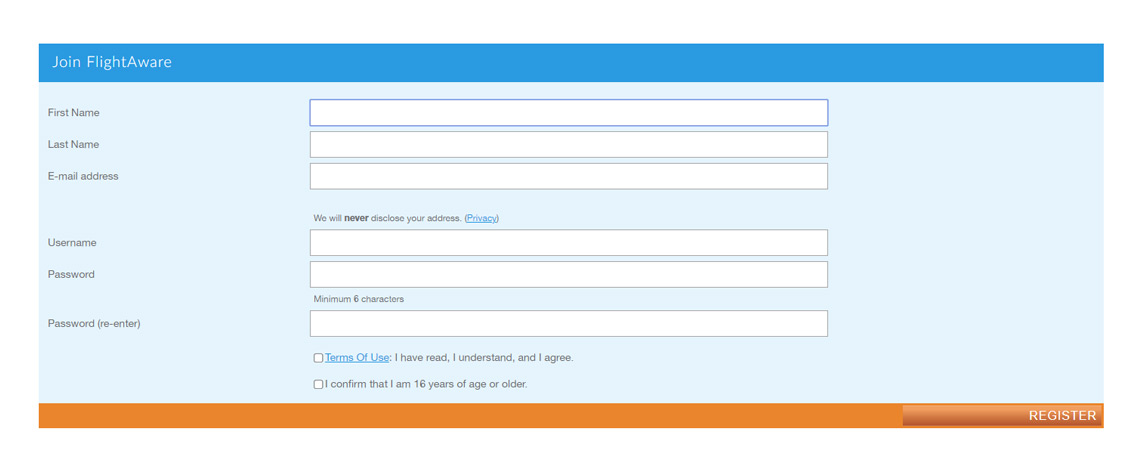
Task: Click 'We will never disclose your address' text
Action: click(388, 218)
